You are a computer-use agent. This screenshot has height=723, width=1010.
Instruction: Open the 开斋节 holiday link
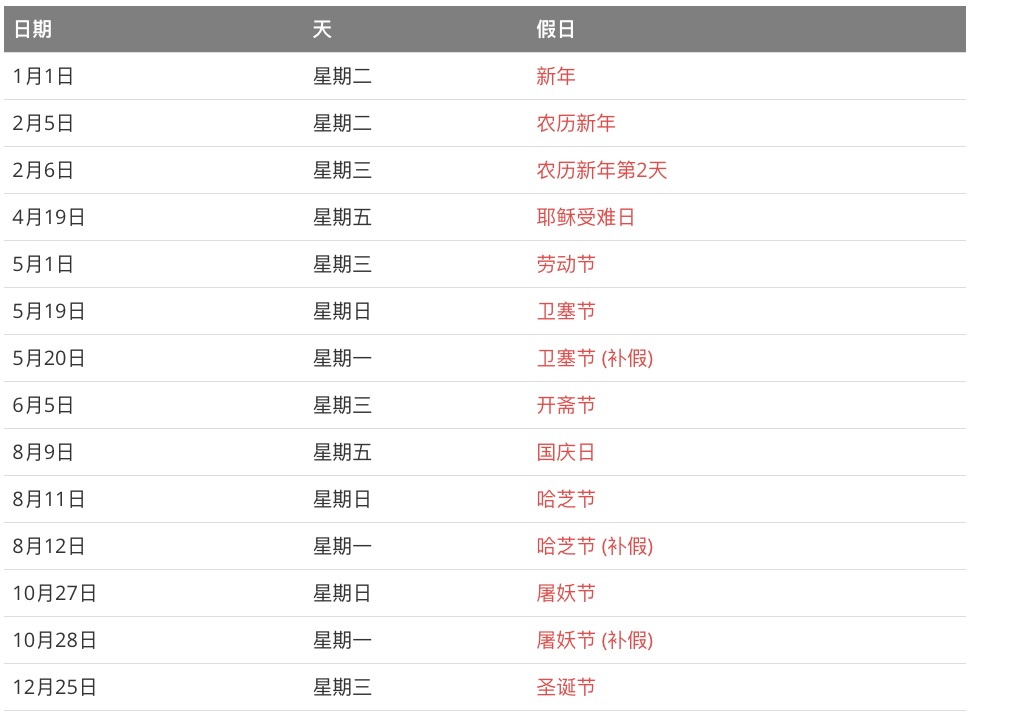click(x=566, y=405)
